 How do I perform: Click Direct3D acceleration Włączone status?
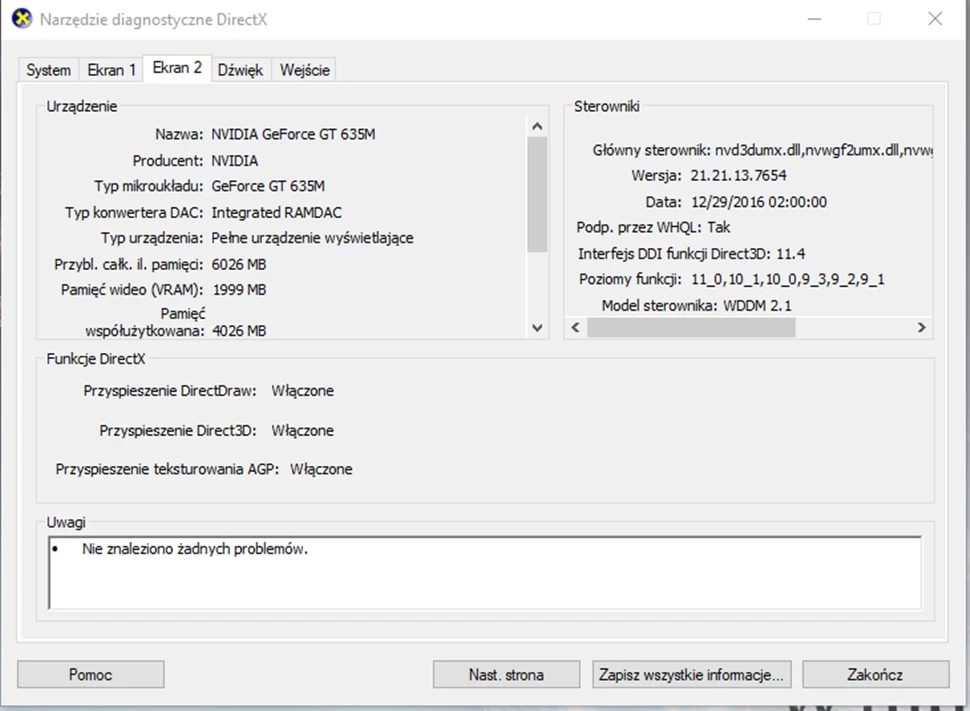click(x=303, y=431)
